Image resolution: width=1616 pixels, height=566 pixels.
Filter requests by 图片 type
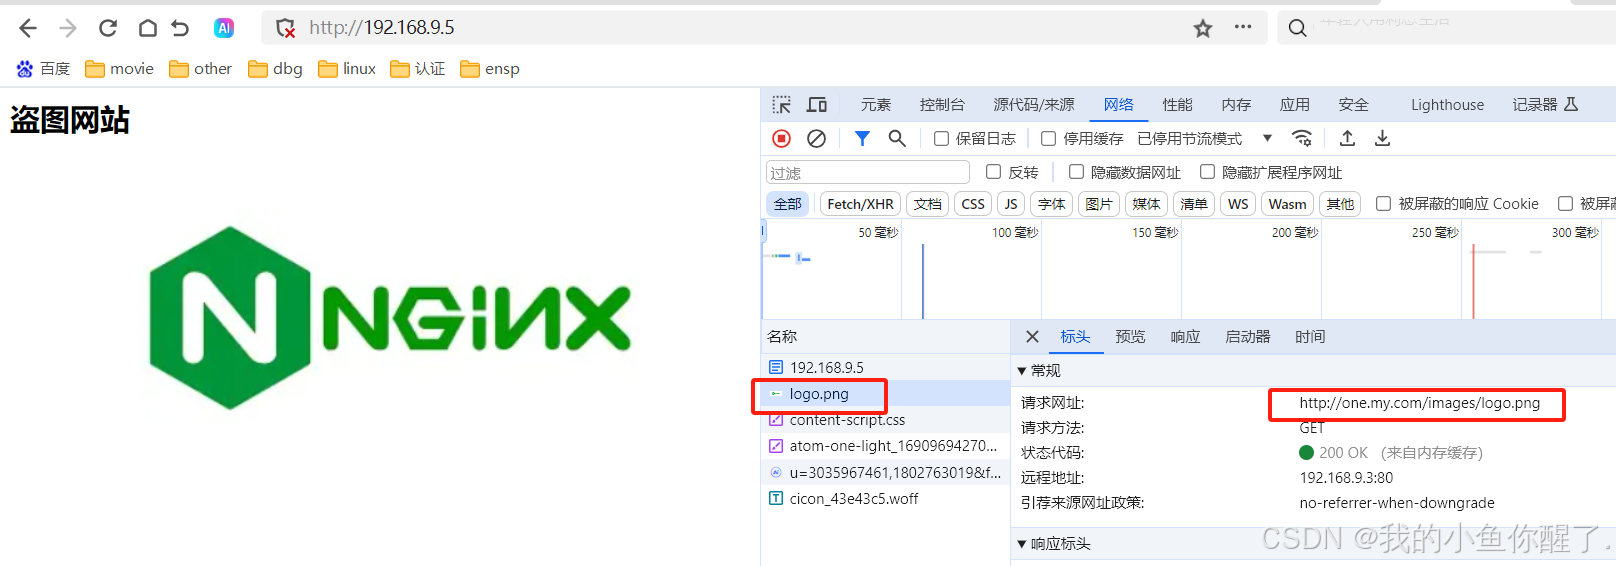click(1099, 204)
